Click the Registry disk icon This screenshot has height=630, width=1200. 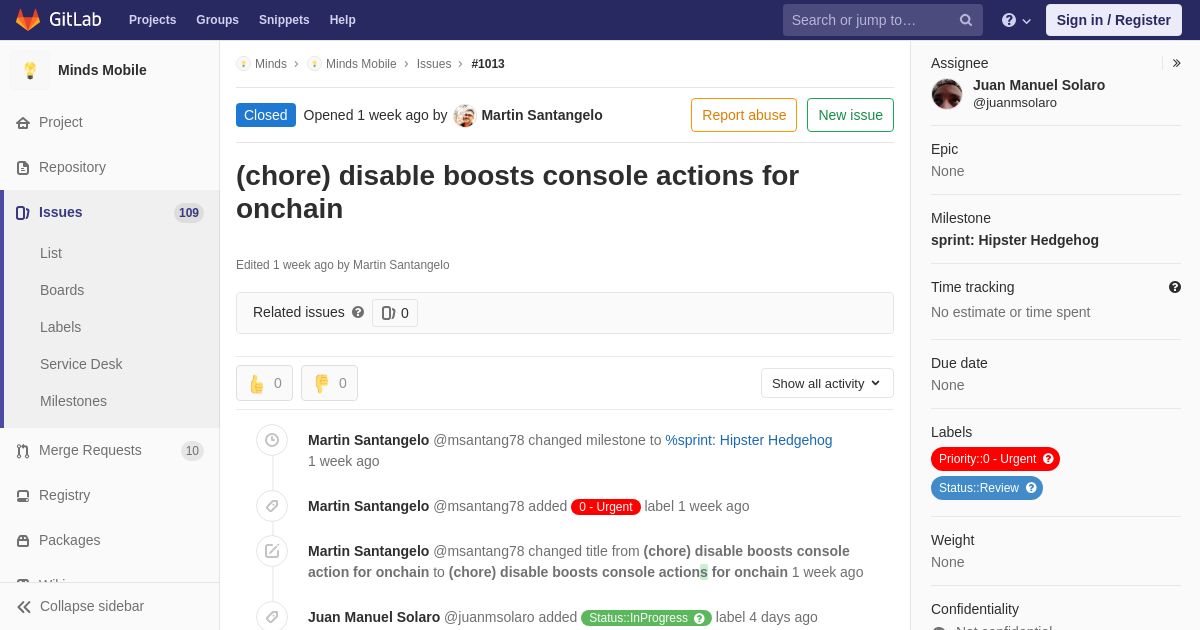[x=23, y=496]
